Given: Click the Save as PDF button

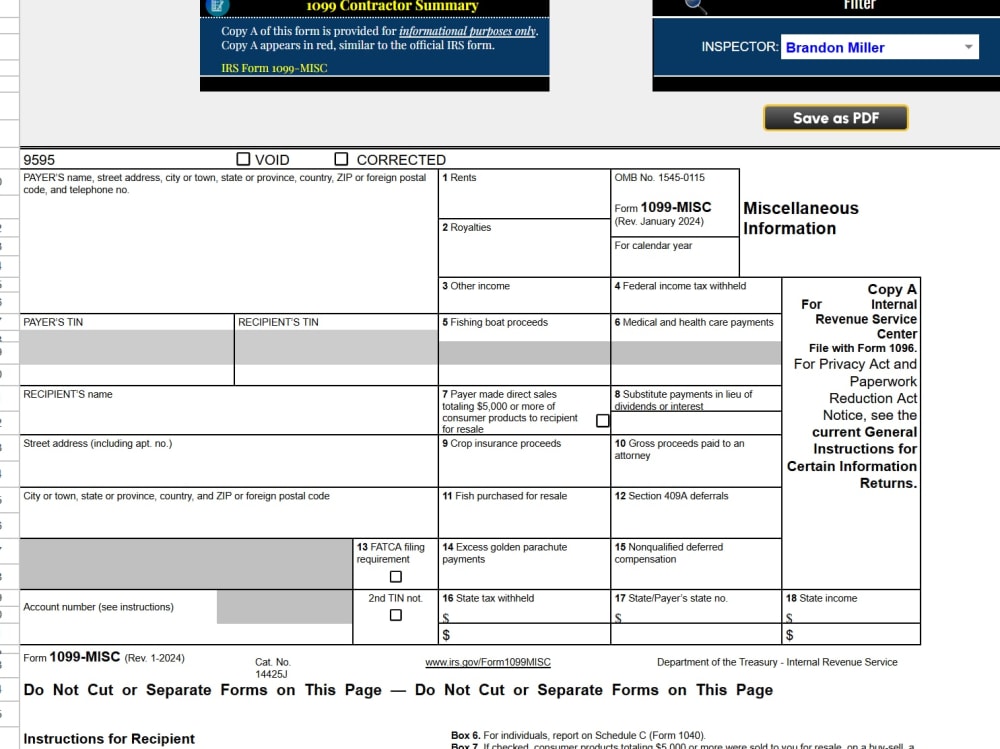Looking at the screenshot, I should coord(835,118).
